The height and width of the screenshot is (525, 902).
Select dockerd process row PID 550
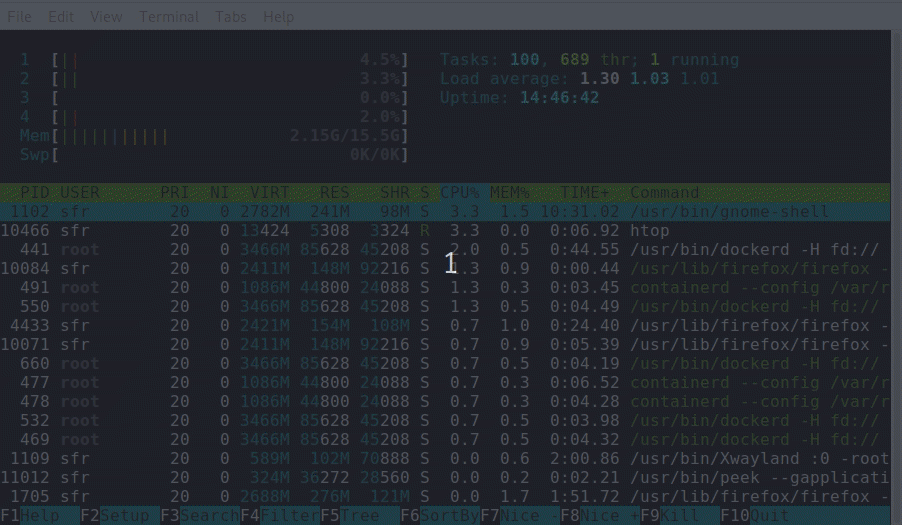(445, 306)
